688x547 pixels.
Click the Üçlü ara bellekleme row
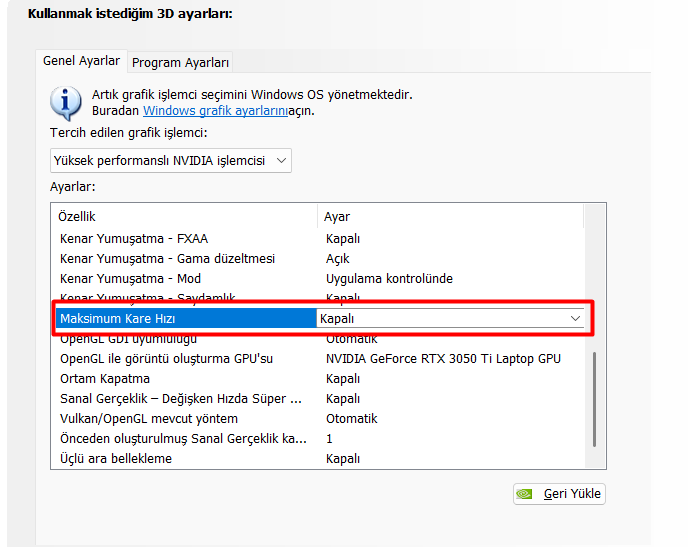pyautogui.click(x=116, y=459)
